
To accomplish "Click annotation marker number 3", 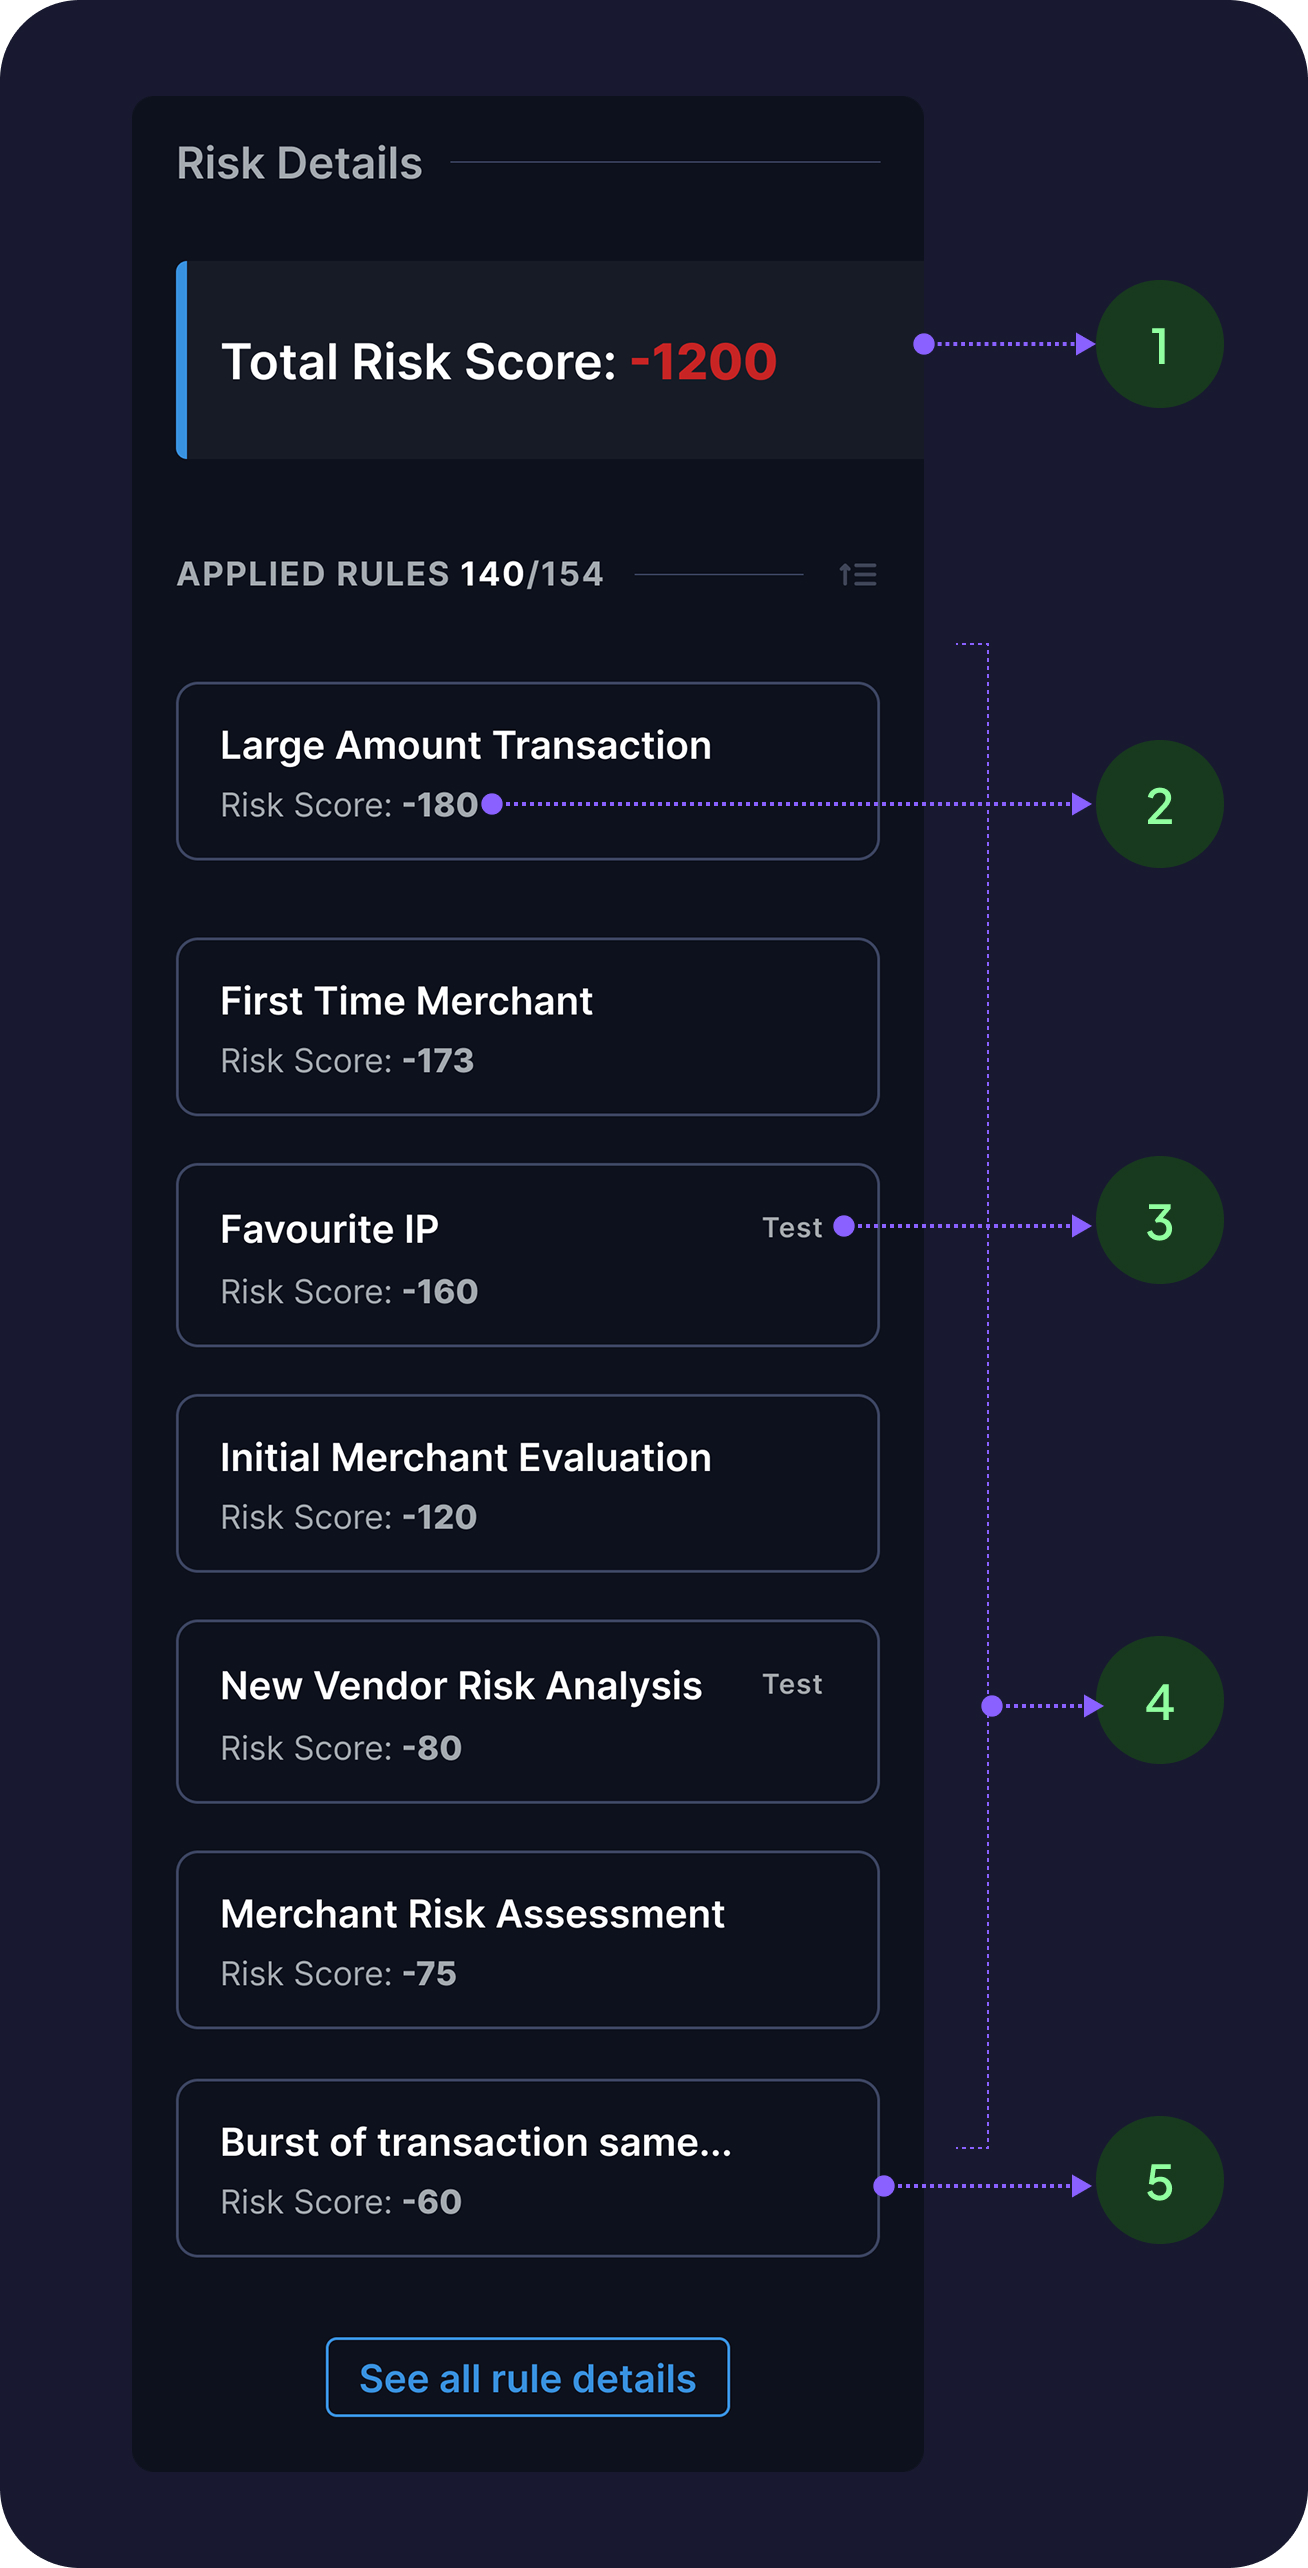I will coord(1159,1220).
